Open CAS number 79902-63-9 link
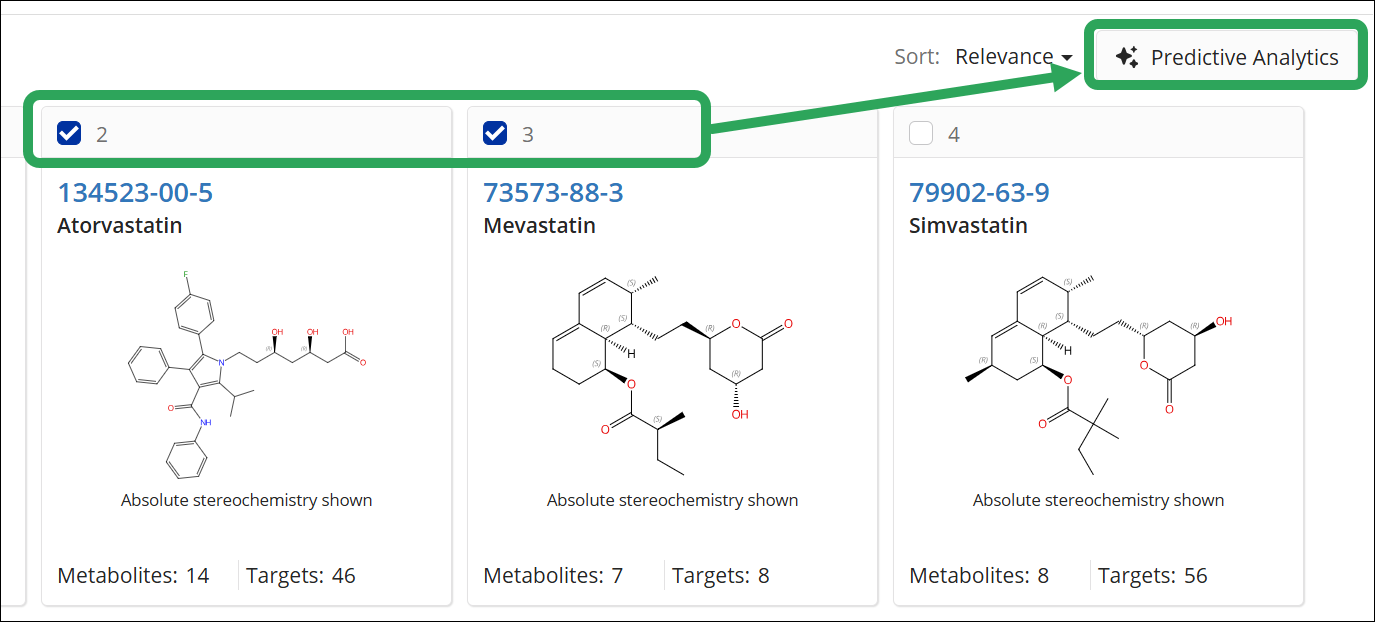Image resolution: width=1375 pixels, height=622 pixels. (x=979, y=192)
